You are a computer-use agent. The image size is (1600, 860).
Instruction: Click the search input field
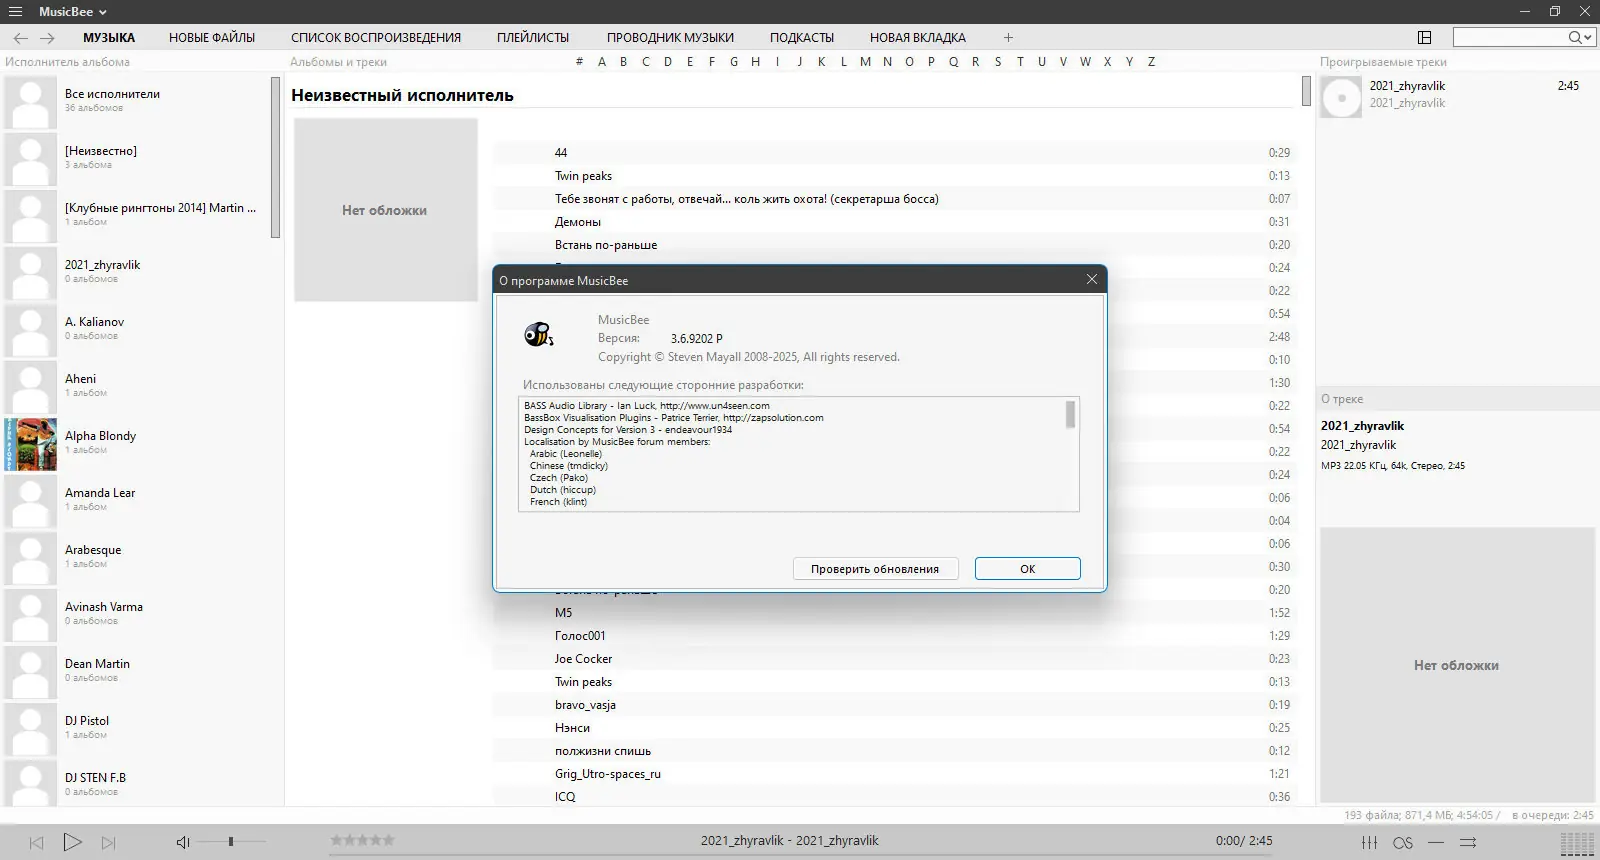1510,37
